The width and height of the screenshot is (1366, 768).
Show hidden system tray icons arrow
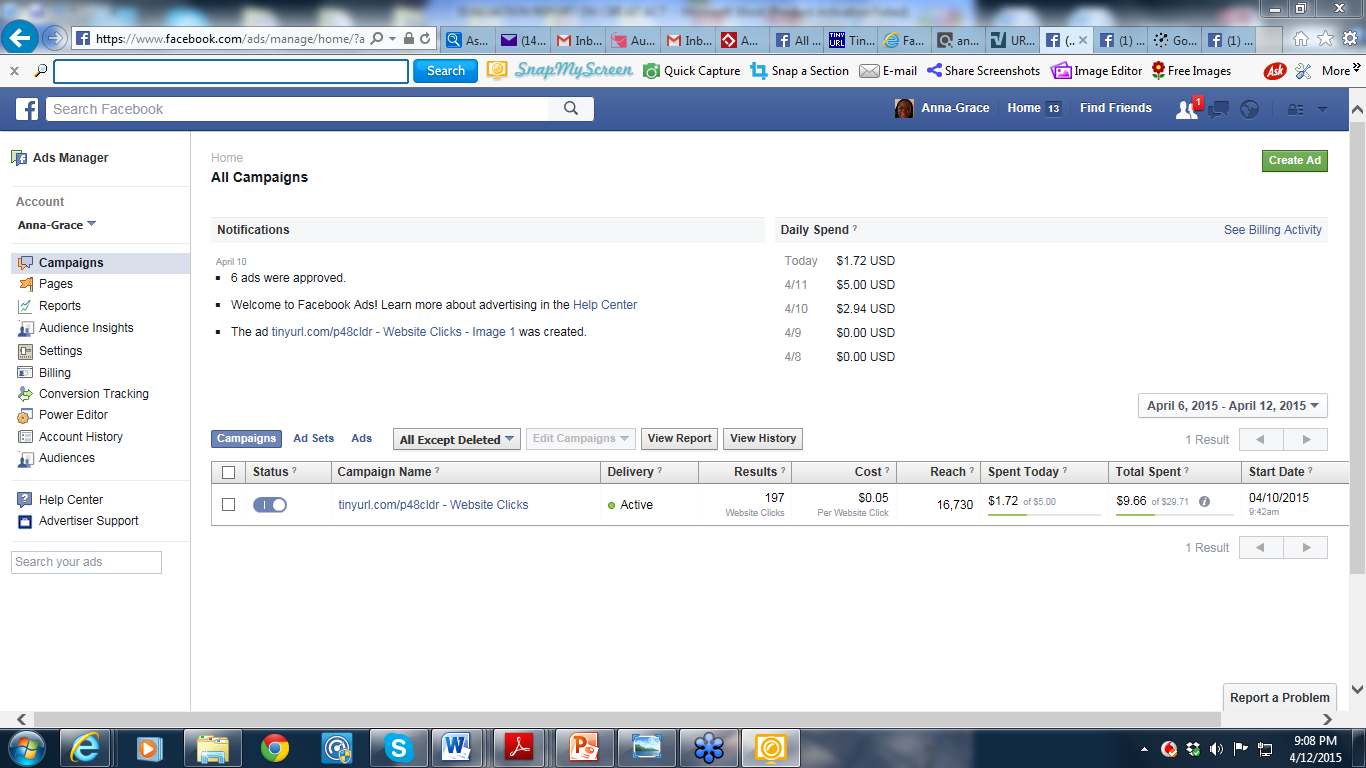tap(1144, 749)
